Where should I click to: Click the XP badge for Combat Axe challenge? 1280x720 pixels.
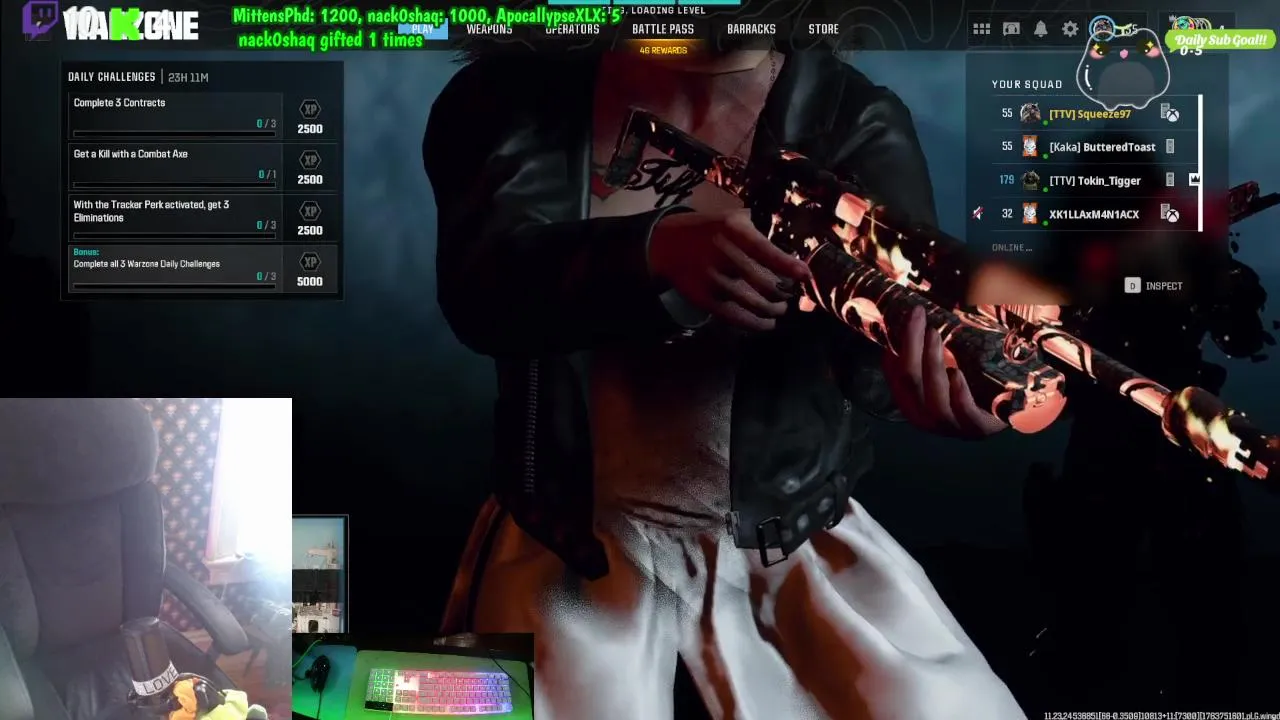[310, 160]
